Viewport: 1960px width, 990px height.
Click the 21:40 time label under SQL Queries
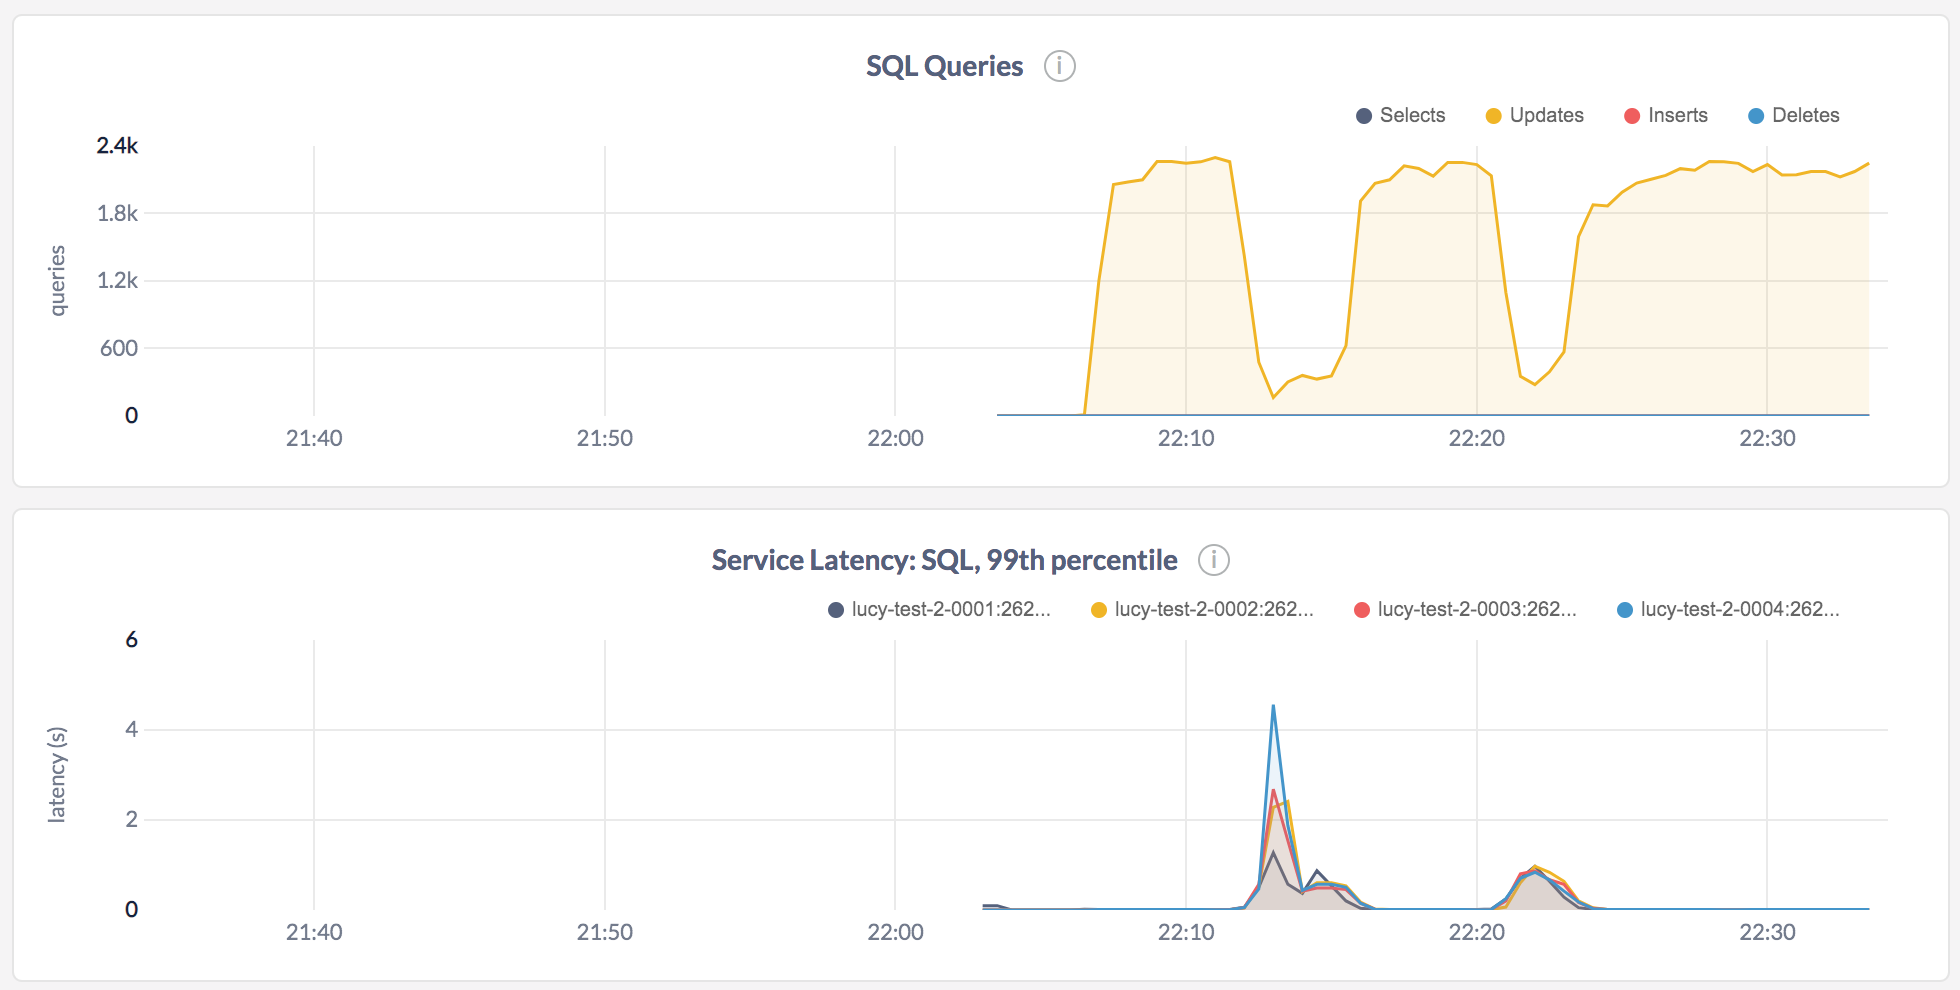click(x=314, y=438)
